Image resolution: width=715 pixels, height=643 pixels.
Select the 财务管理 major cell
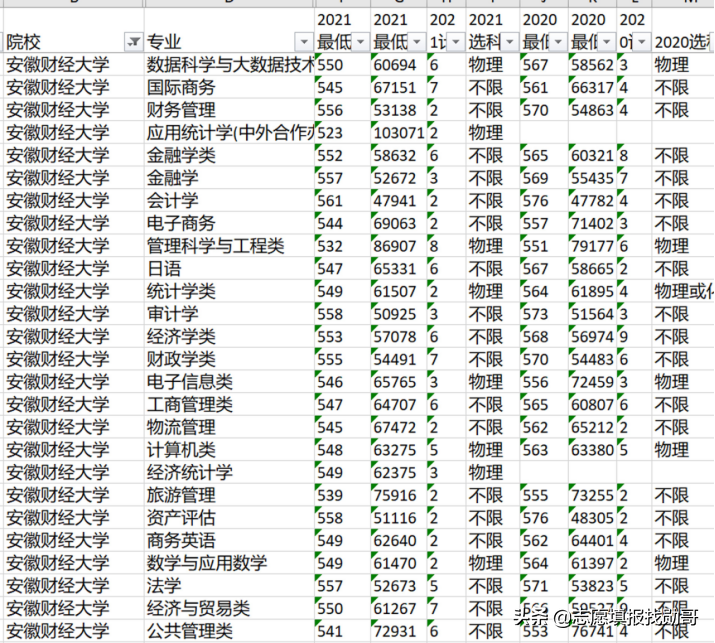click(229, 110)
